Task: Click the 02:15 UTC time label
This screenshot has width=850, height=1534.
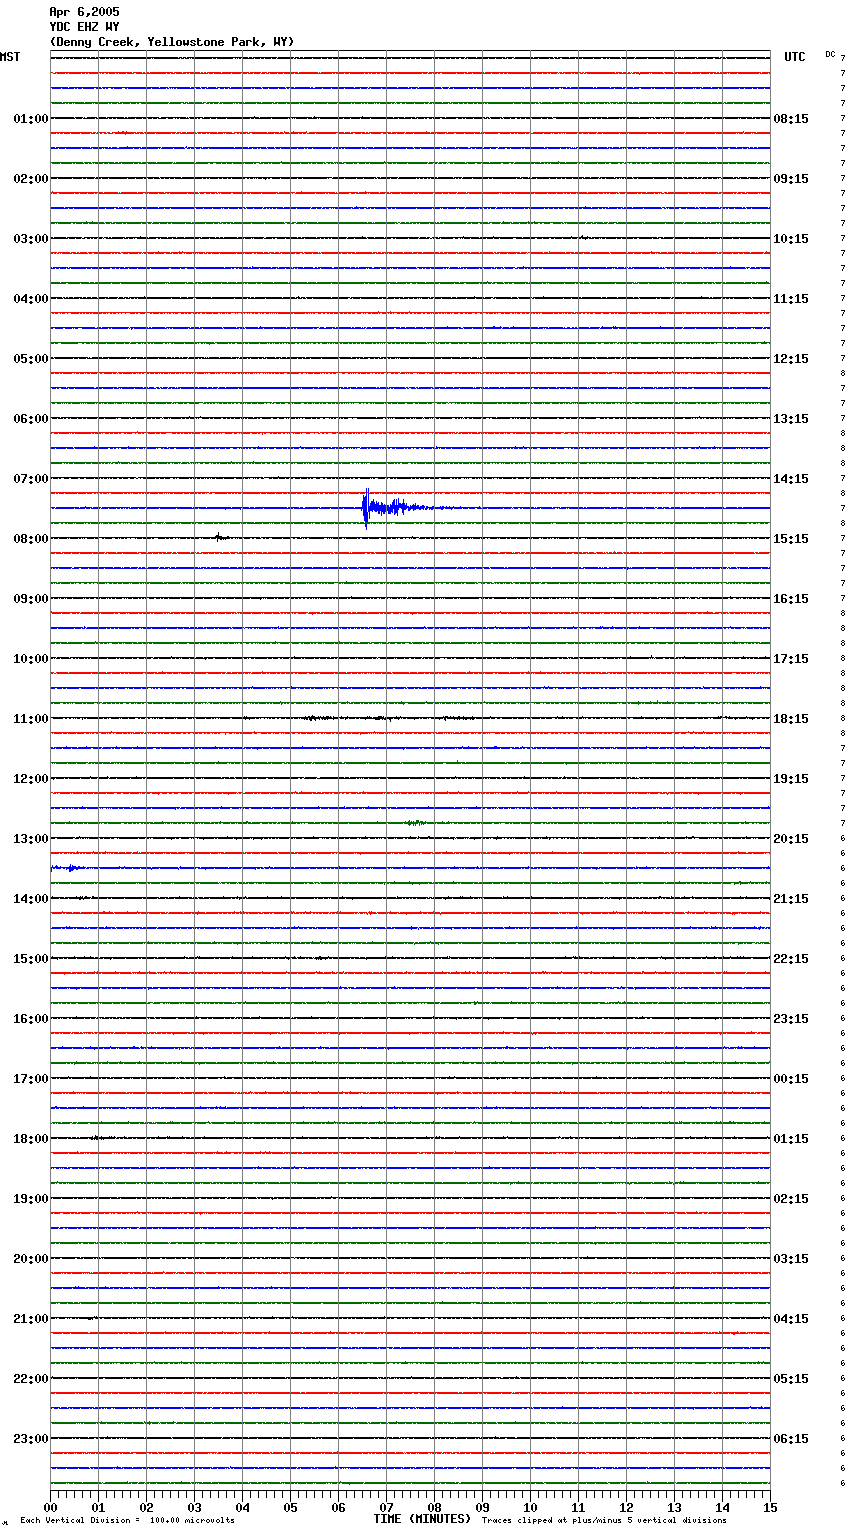Action: coord(791,1199)
